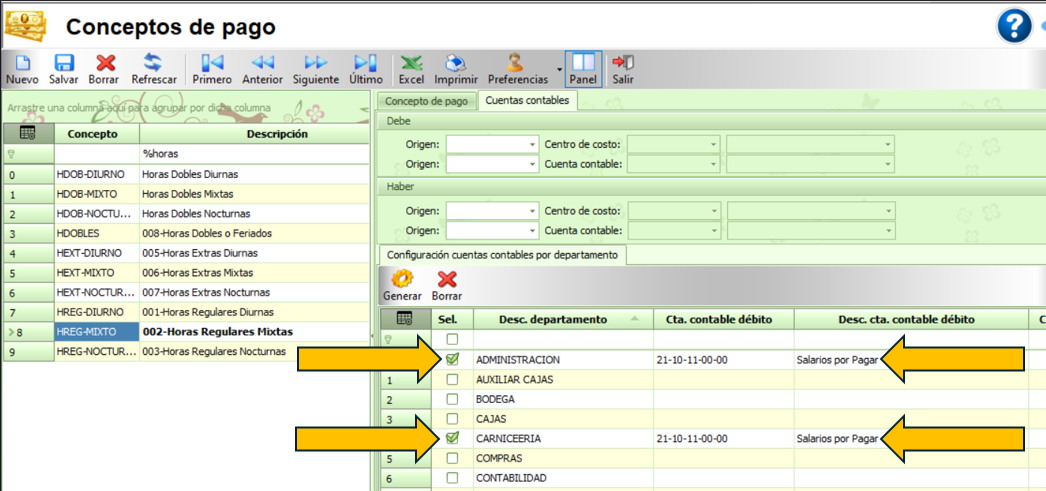1046x491 pixels.
Task: Export the grid using the Excel icon
Action: point(411,64)
